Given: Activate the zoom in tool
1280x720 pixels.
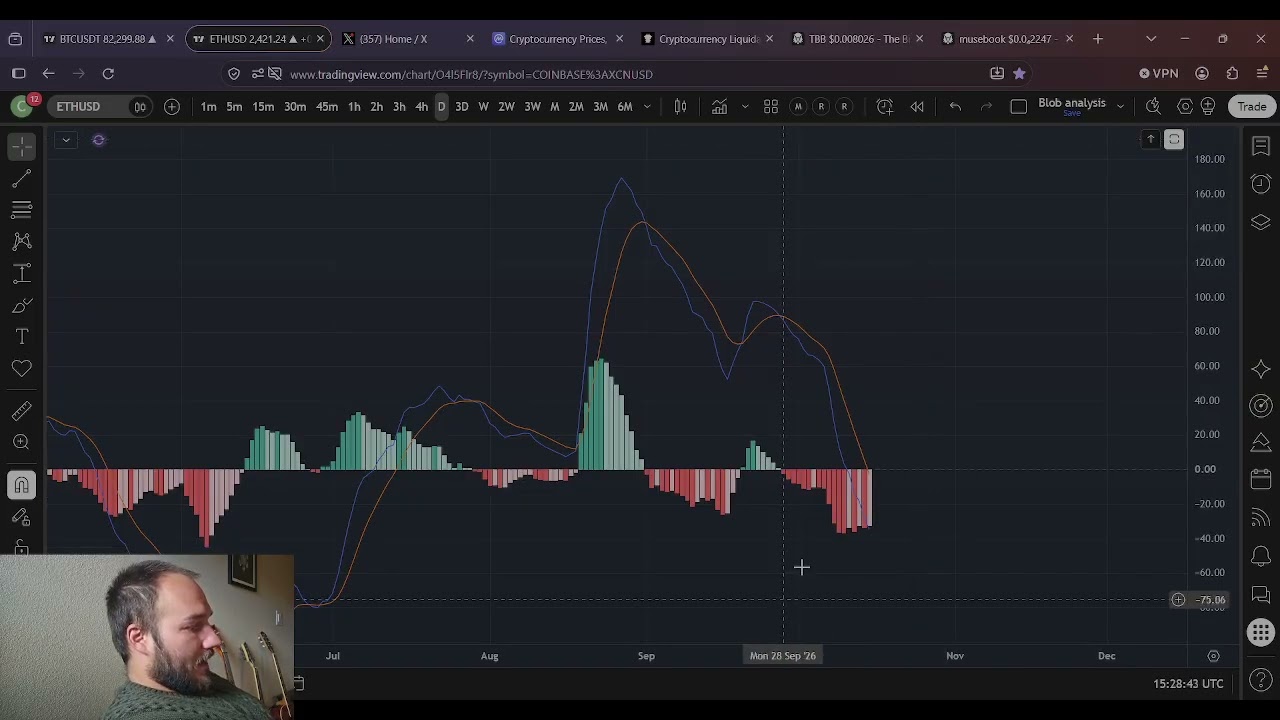Looking at the screenshot, I should pos(21,442).
